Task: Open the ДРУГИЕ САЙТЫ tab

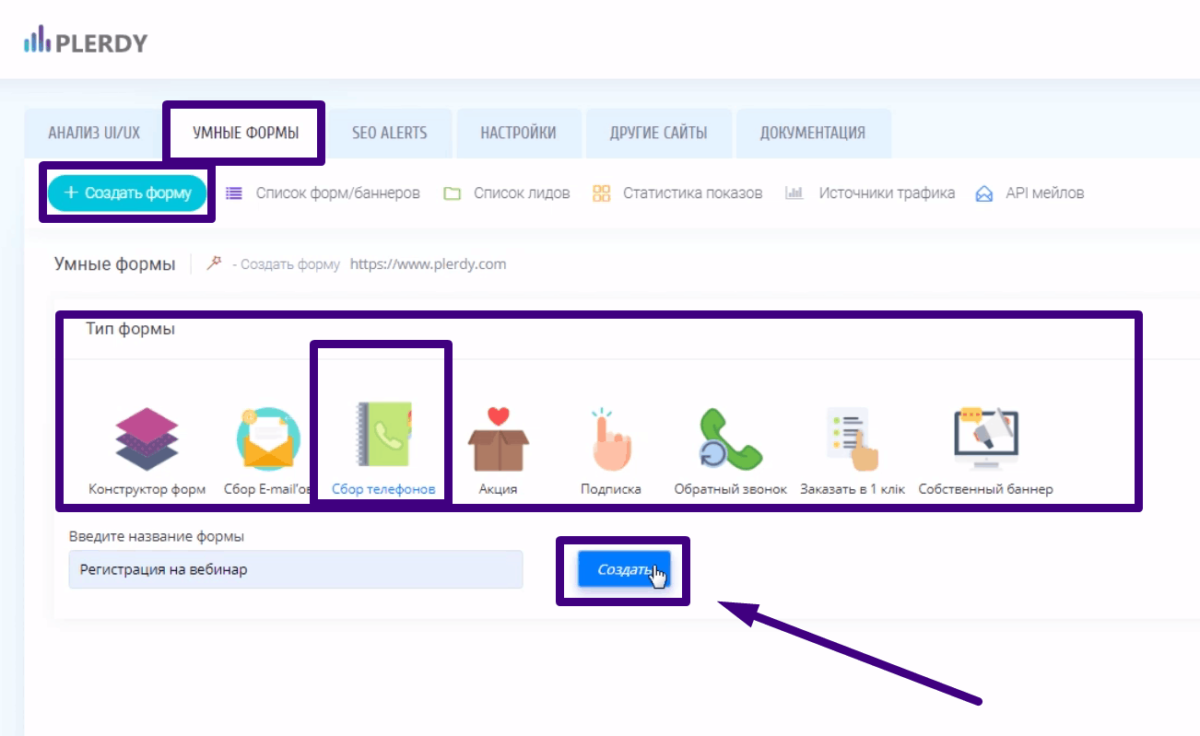Action: coord(658,133)
